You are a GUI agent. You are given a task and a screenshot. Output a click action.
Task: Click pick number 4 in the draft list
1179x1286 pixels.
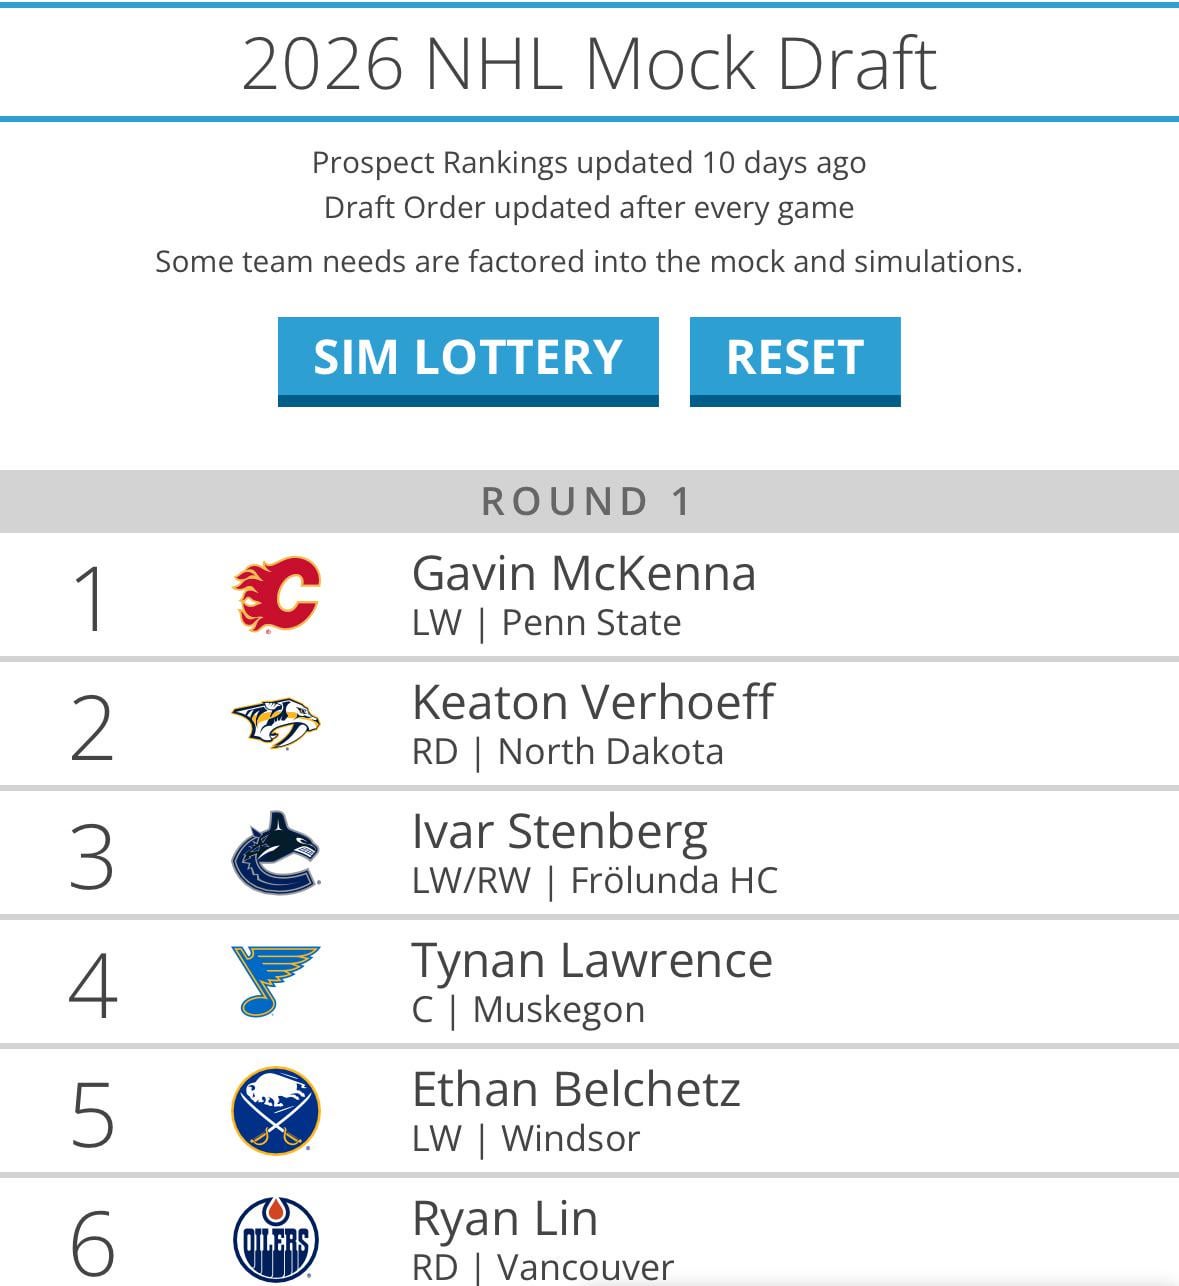pyautogui.click(x=92, y=986)
